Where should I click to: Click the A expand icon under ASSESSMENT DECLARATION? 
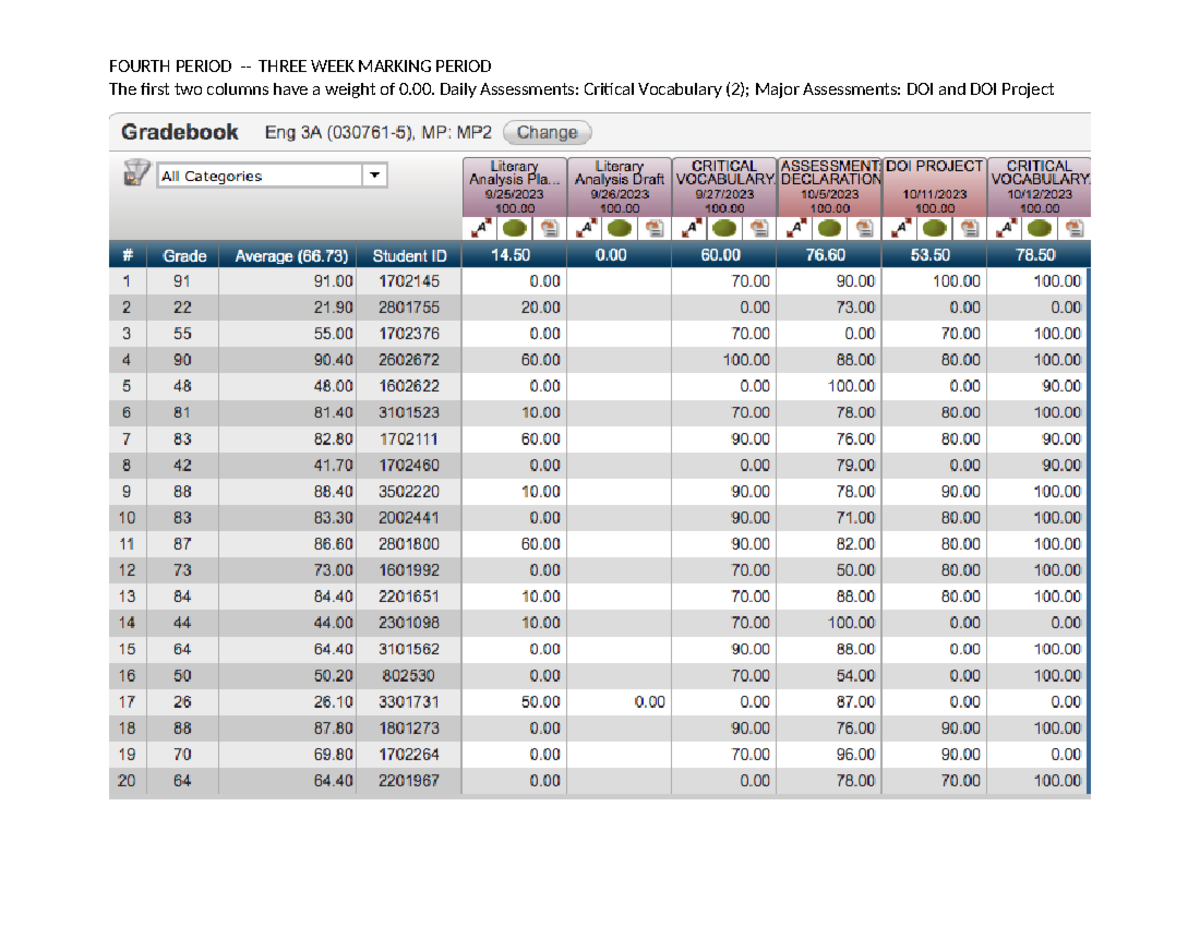tap(797, 228)
